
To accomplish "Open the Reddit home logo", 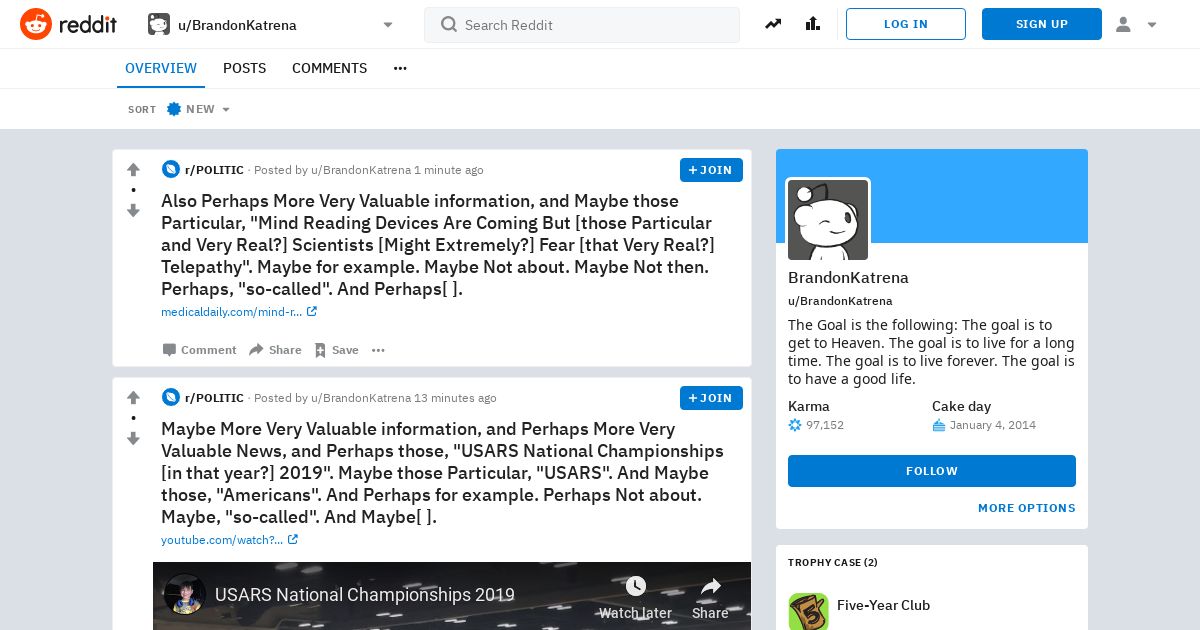I will coord(68,24).
